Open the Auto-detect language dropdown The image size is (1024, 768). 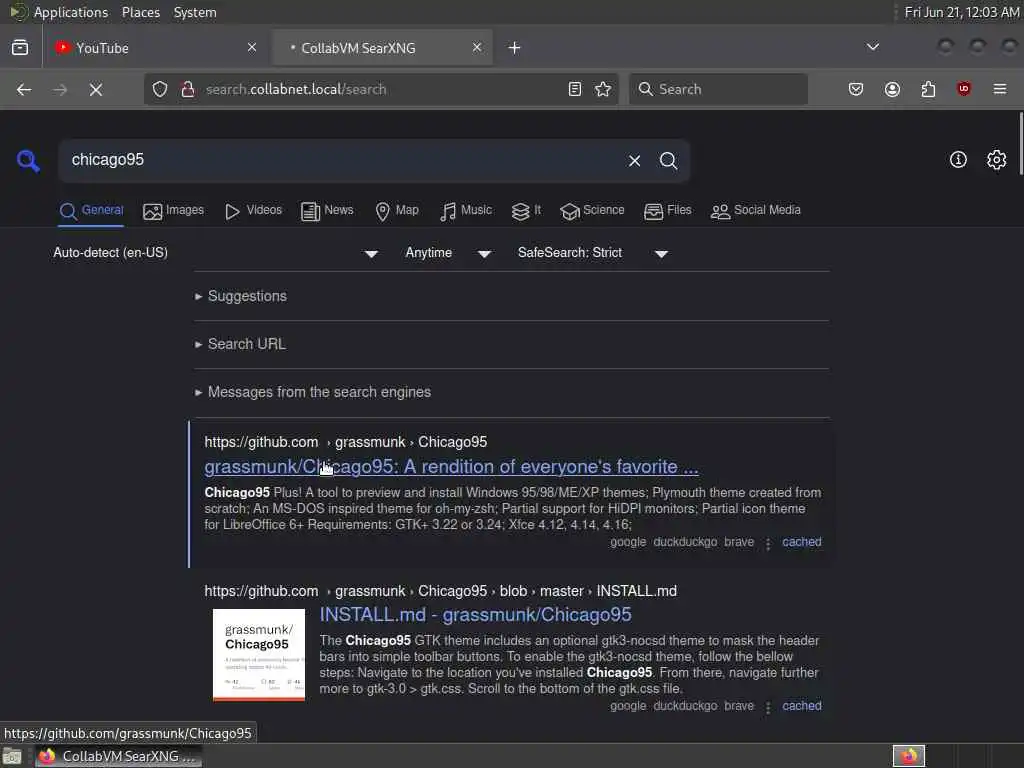point(216,253)
